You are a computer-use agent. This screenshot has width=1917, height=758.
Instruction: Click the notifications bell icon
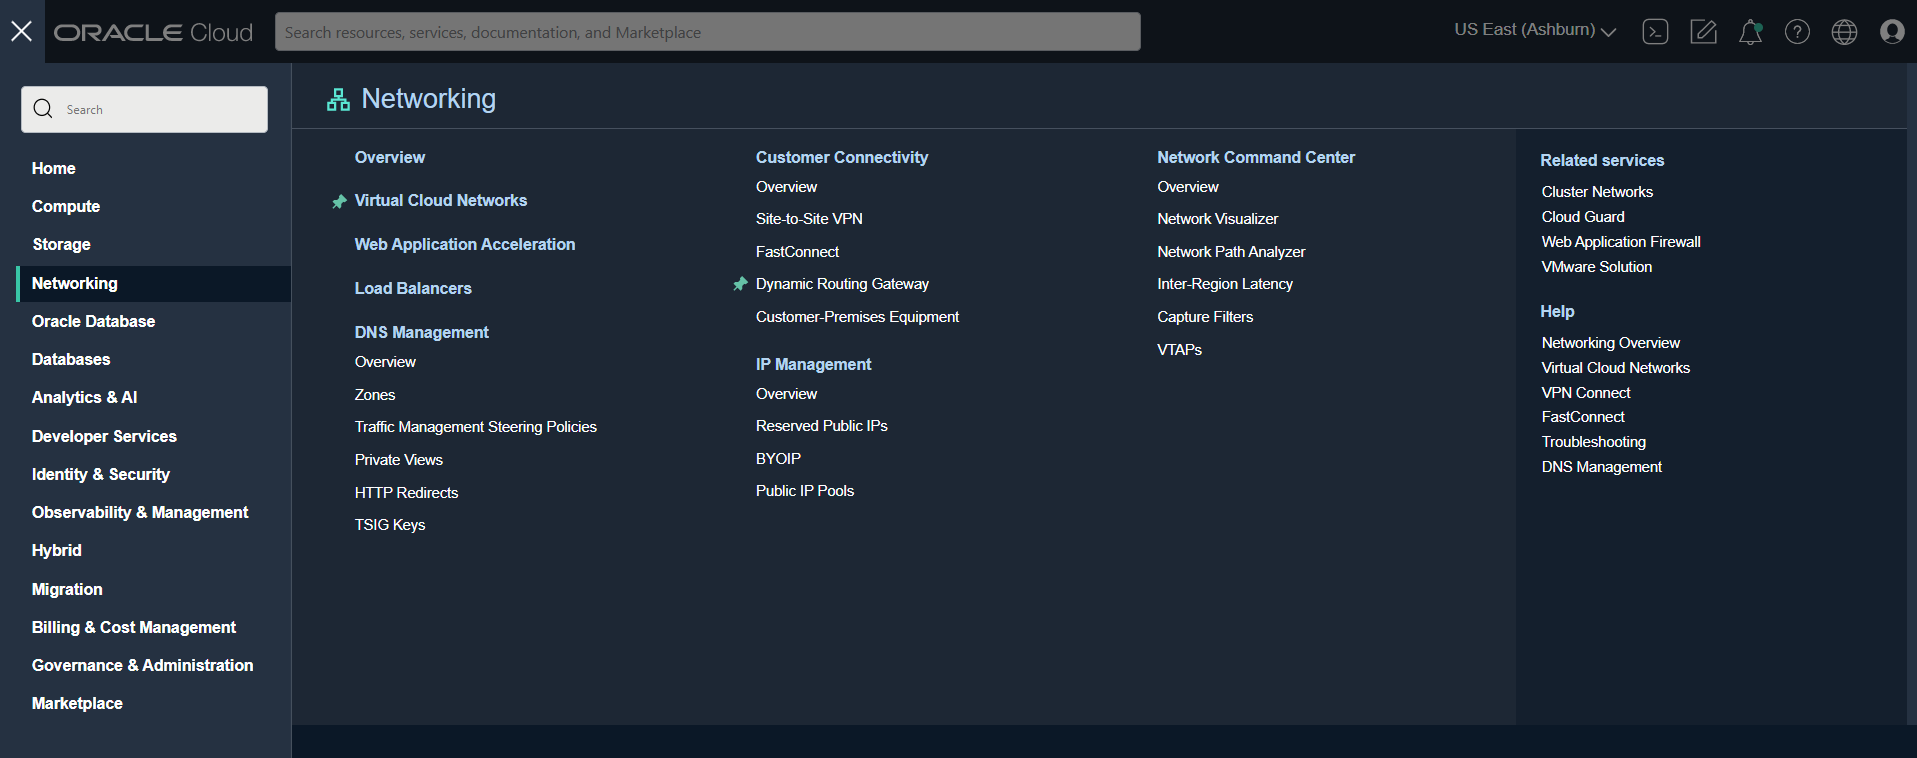pos(1750,32)
